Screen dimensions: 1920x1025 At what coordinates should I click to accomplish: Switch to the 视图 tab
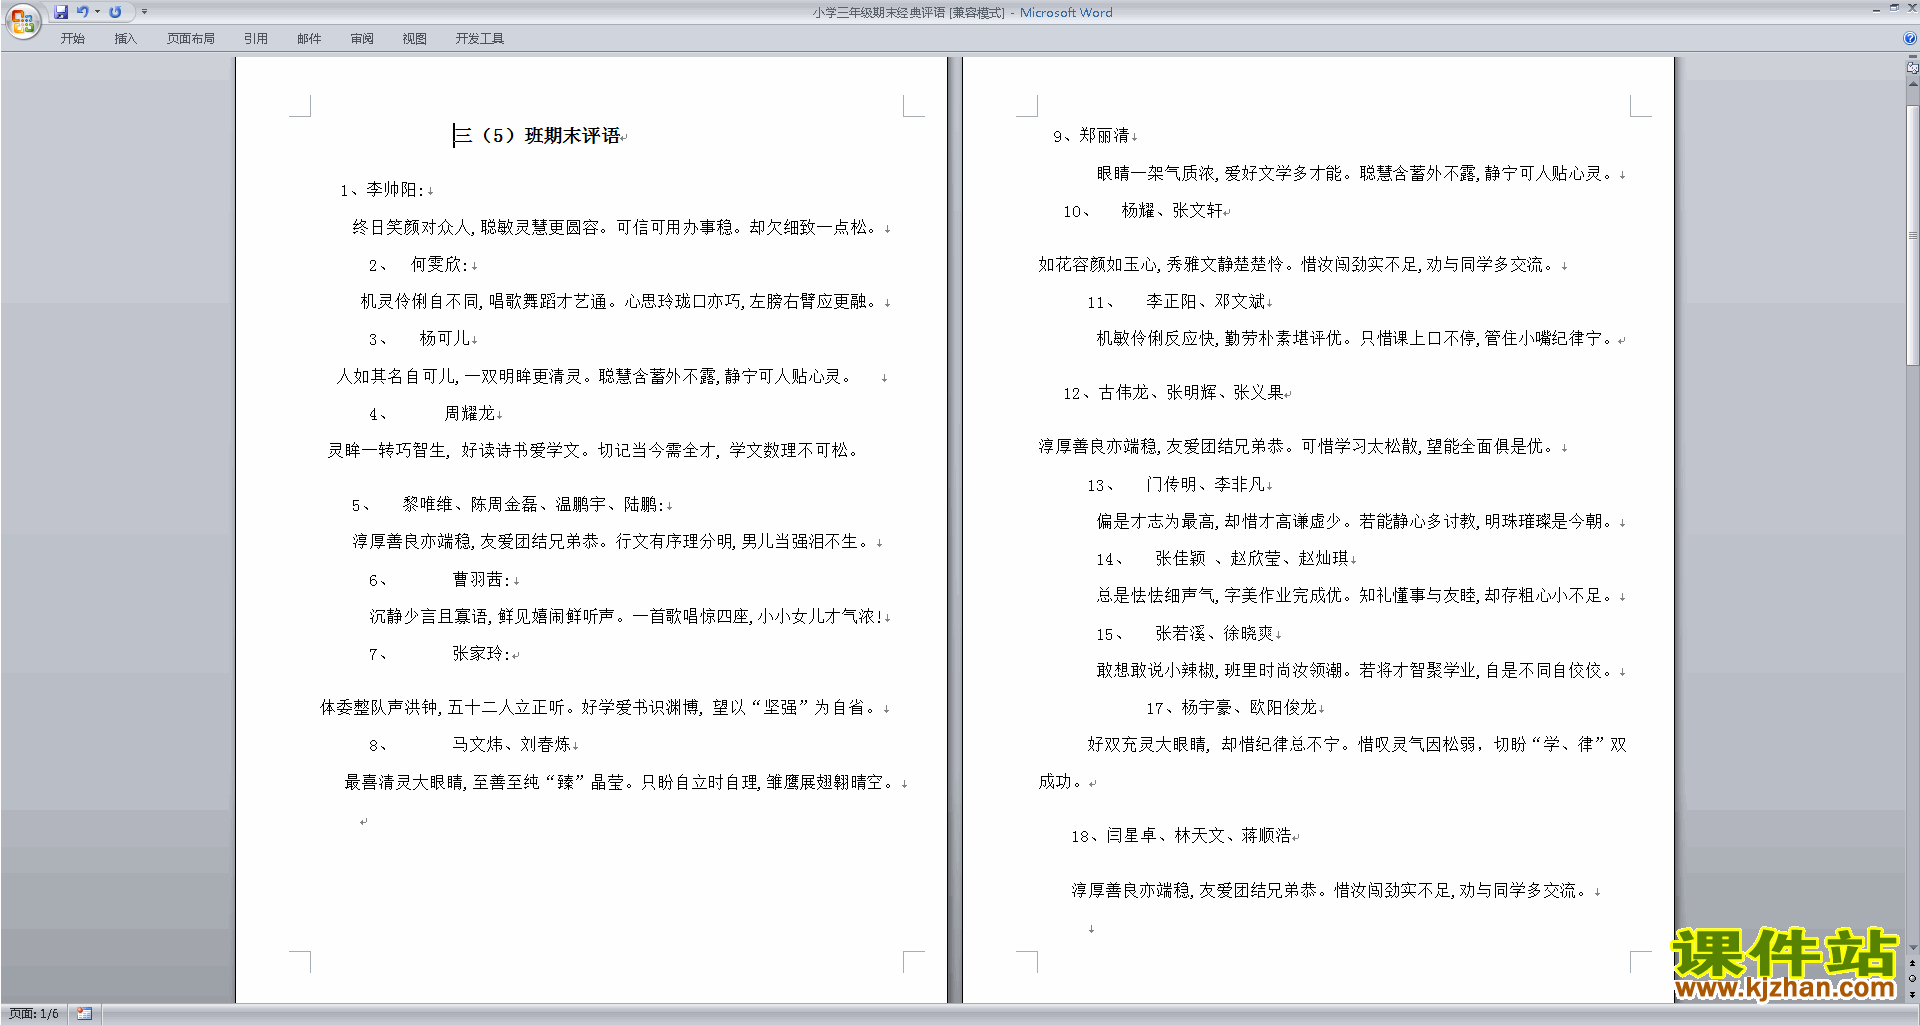coord(414,39)
